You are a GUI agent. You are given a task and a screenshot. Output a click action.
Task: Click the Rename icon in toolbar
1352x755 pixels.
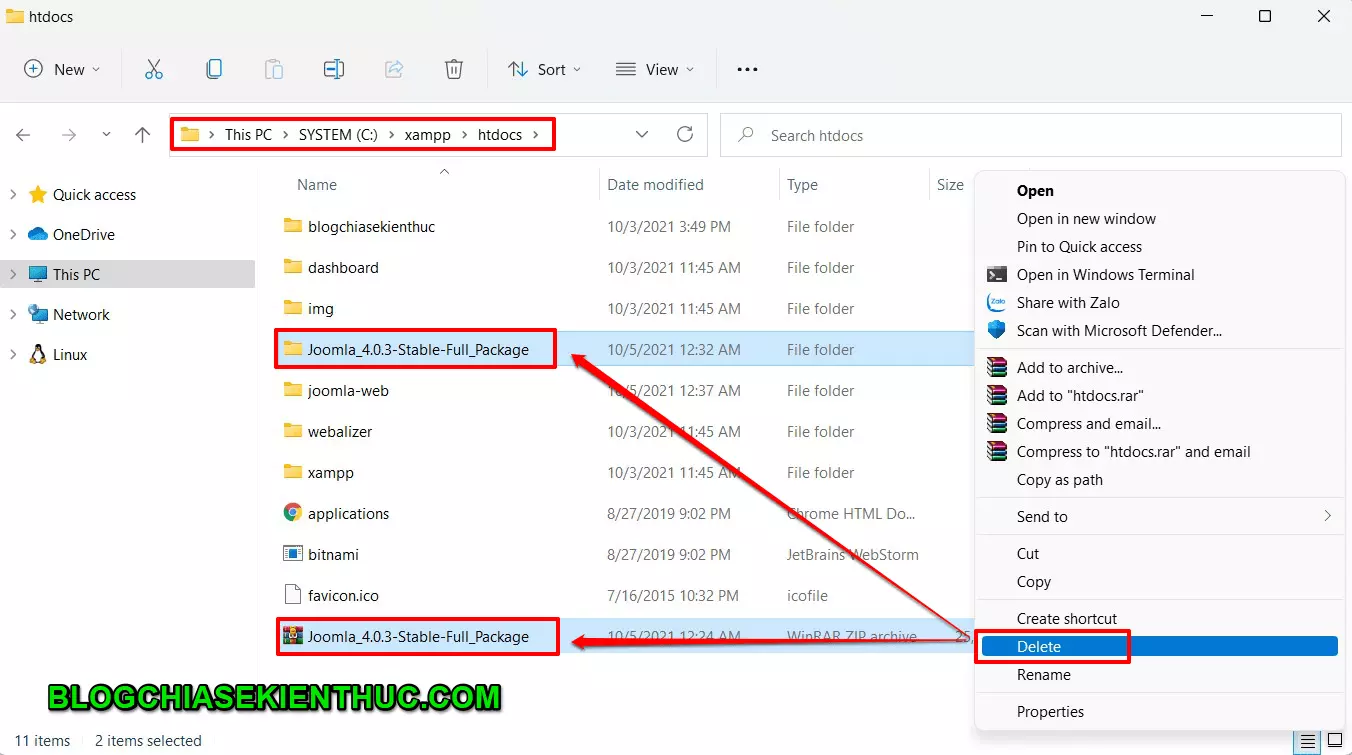pos(334,69)
